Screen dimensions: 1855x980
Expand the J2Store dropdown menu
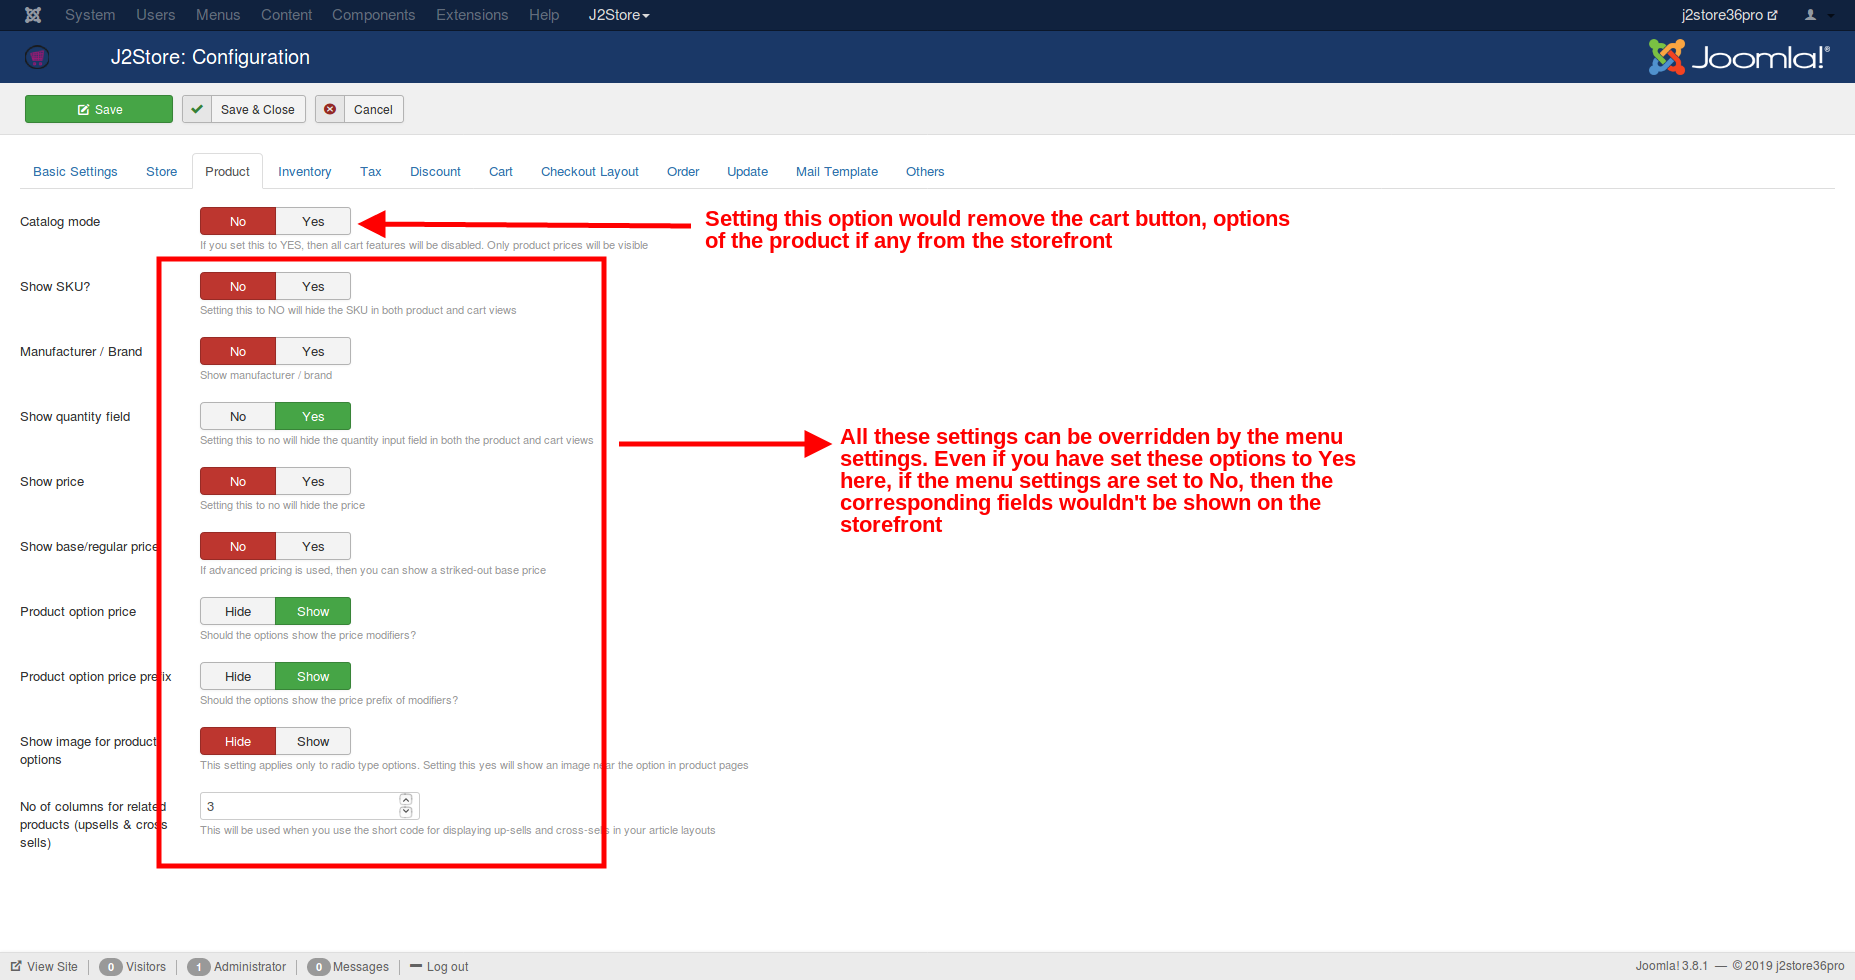[x=618, y=15]
